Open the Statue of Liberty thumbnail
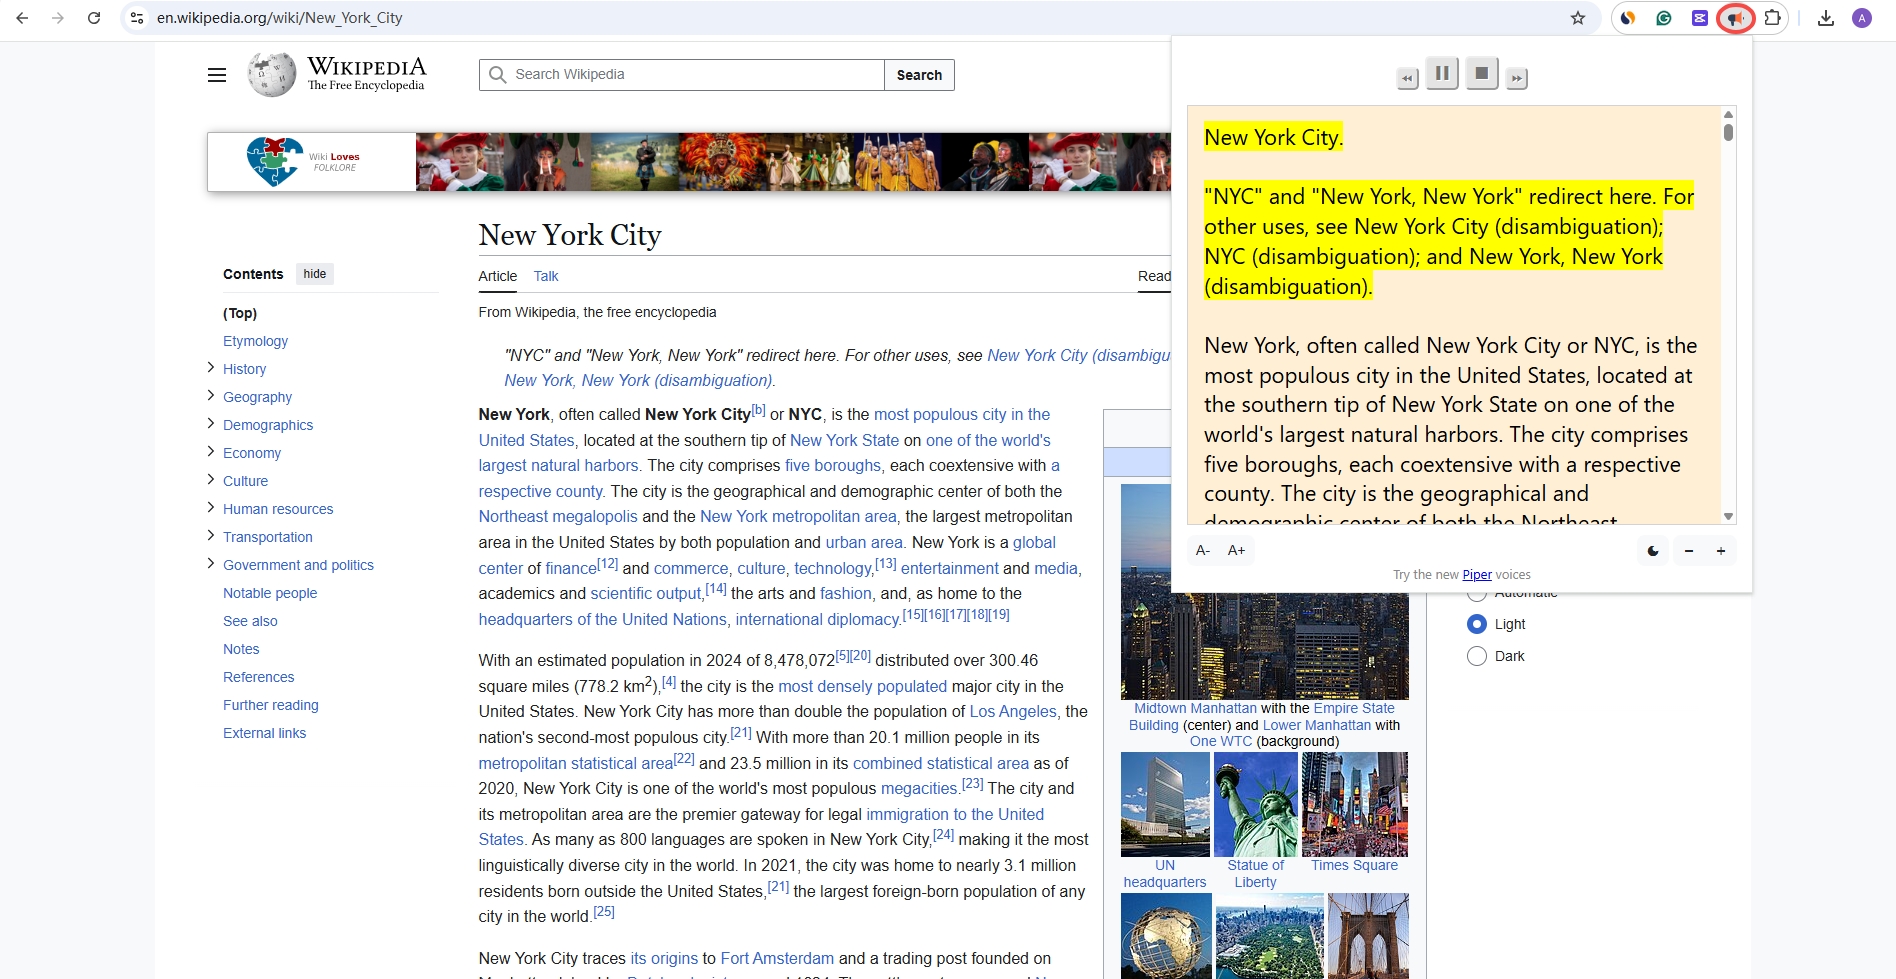The image size is (1896, 979). click(1256, 804)
